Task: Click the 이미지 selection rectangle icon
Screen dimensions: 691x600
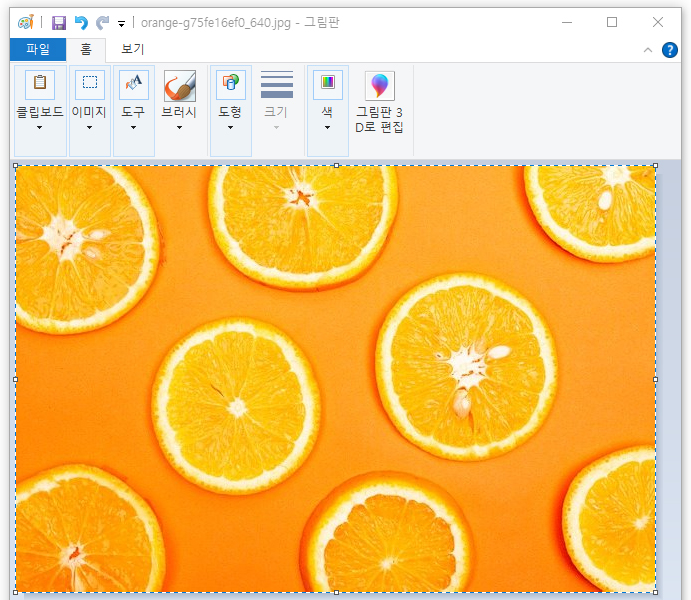Action: 90,84
